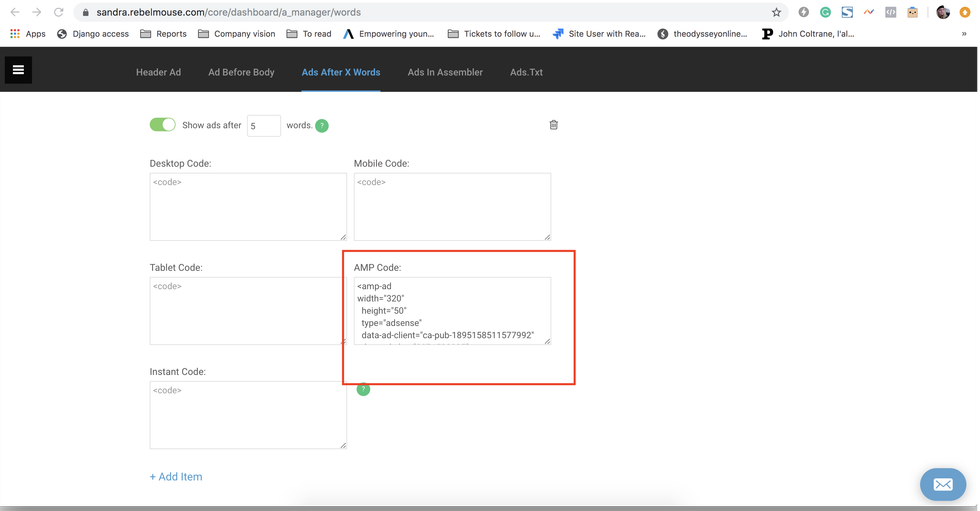Open the Reports bookmark folder
This screenshot has width=980, height=511.
click(164, 34)
